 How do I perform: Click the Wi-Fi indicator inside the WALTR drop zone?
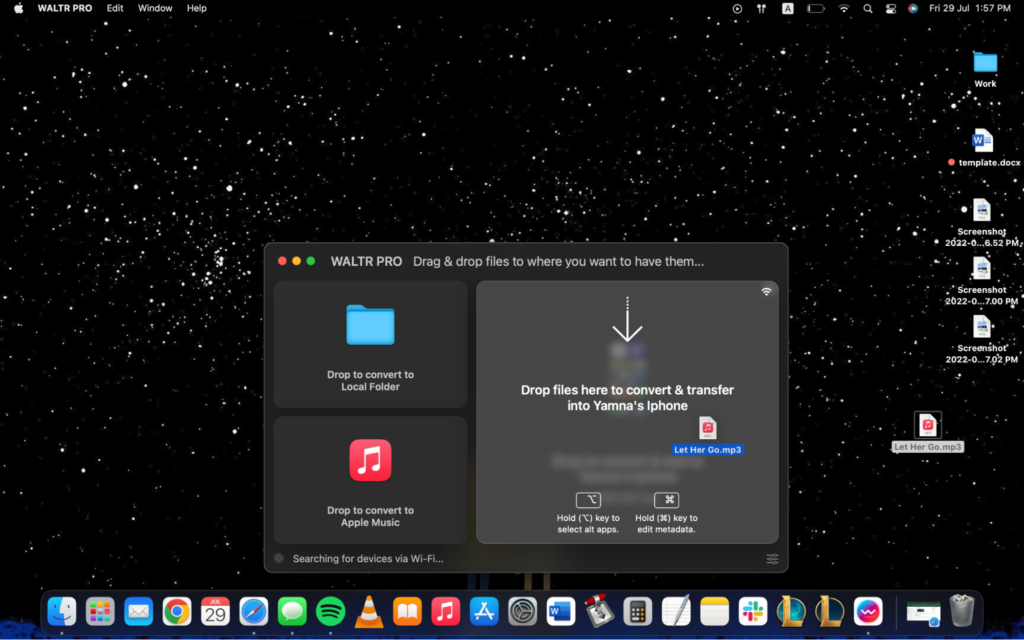click(x=766, y=291)
